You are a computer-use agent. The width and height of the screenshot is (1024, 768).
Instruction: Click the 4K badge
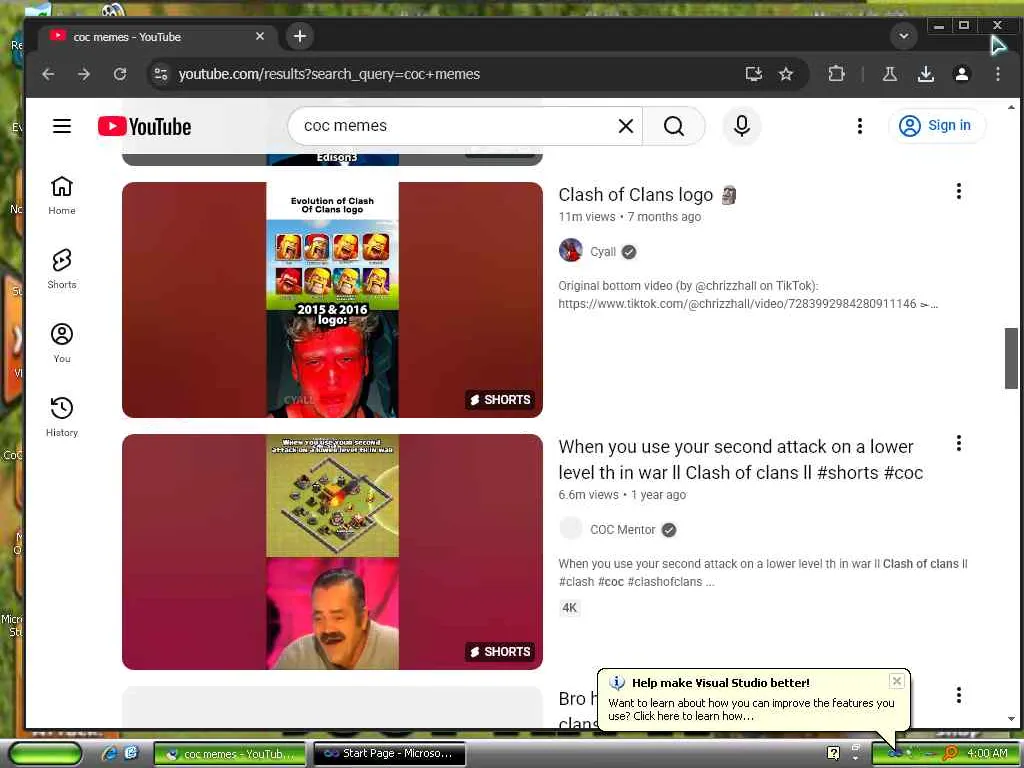[x=569, y=607]
